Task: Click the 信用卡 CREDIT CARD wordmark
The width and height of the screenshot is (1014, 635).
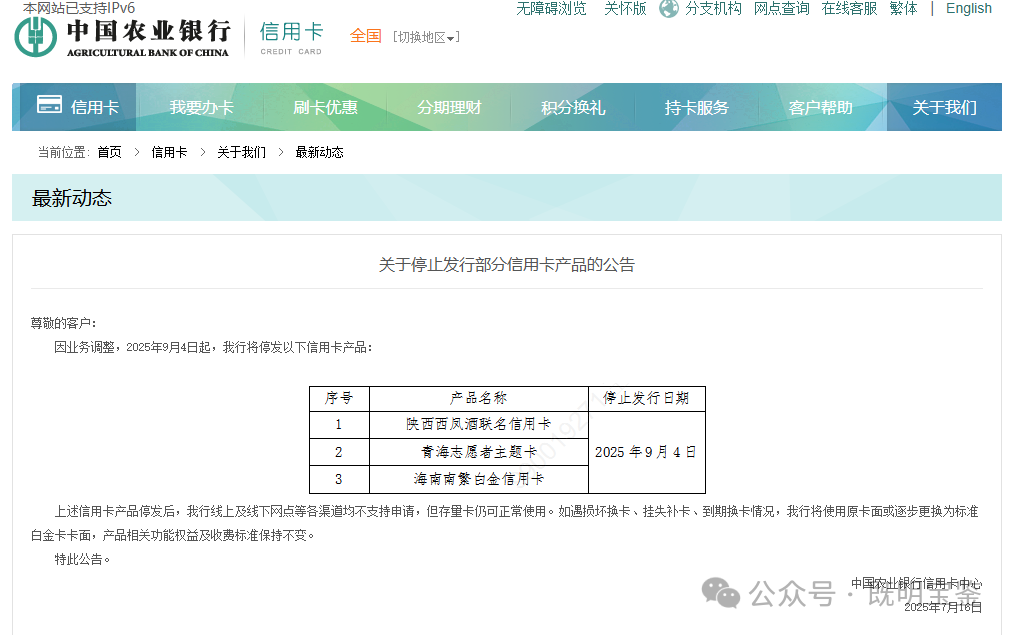Action: pos(290,38)
